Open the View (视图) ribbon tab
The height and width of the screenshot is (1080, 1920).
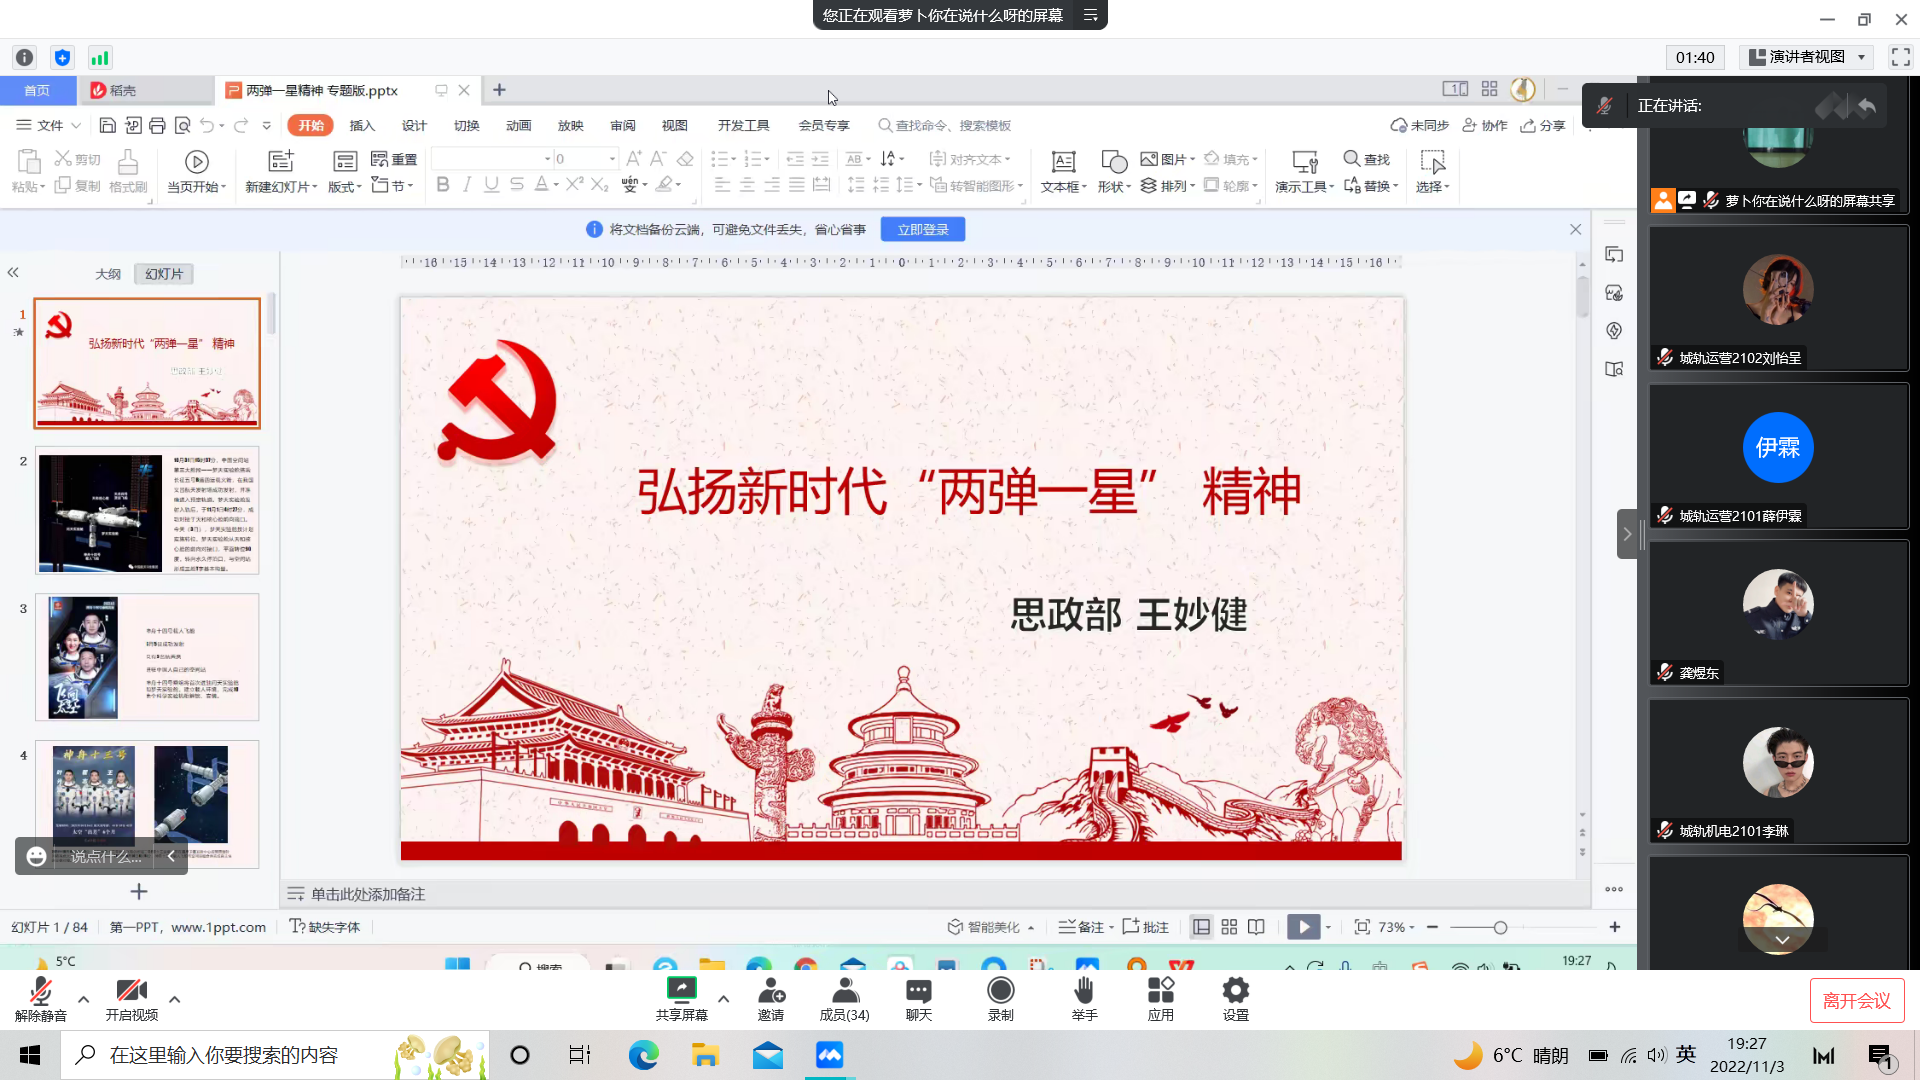pos(674,125)
